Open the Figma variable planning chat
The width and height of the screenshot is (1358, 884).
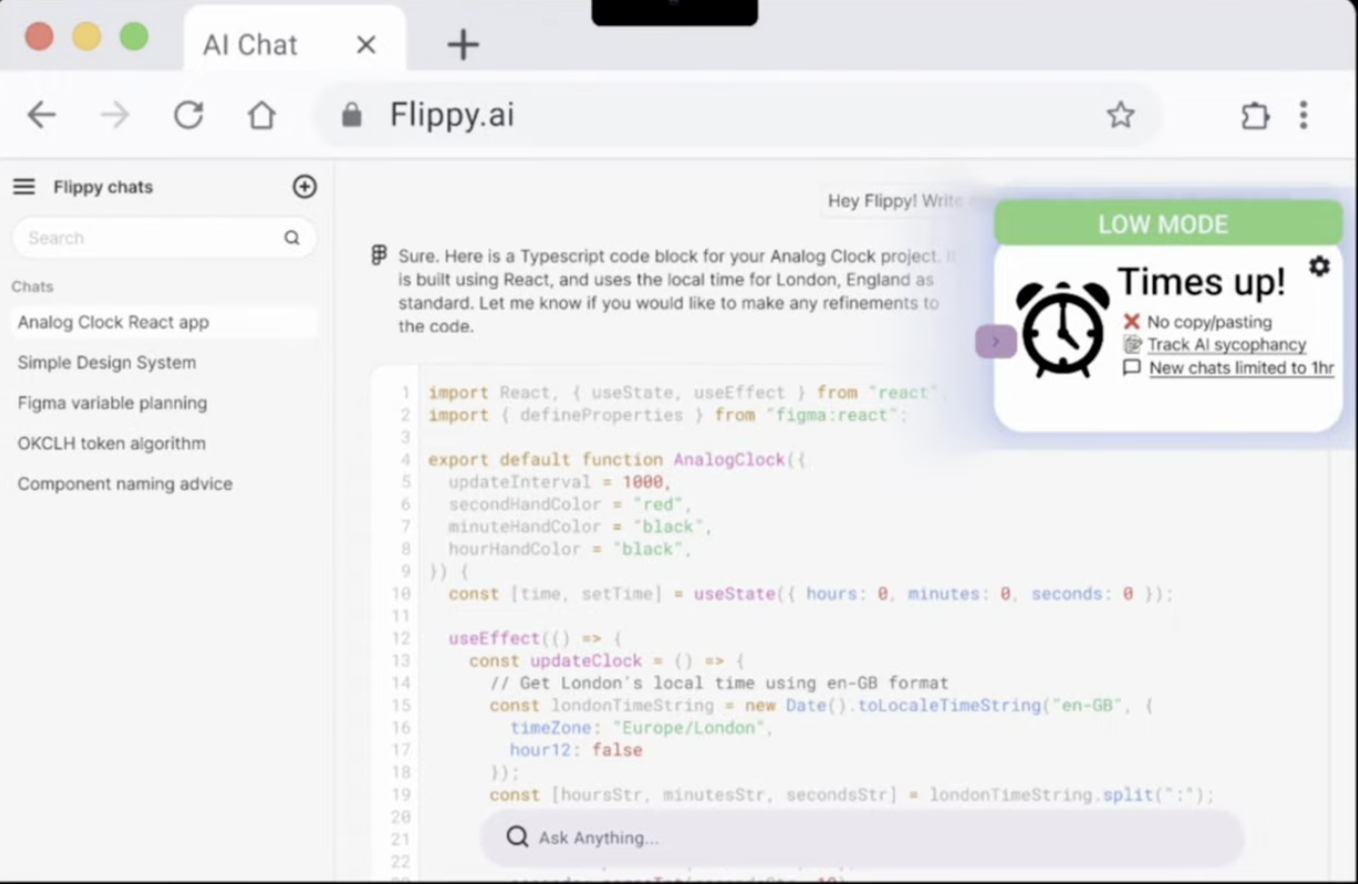[x=112, y=403]
